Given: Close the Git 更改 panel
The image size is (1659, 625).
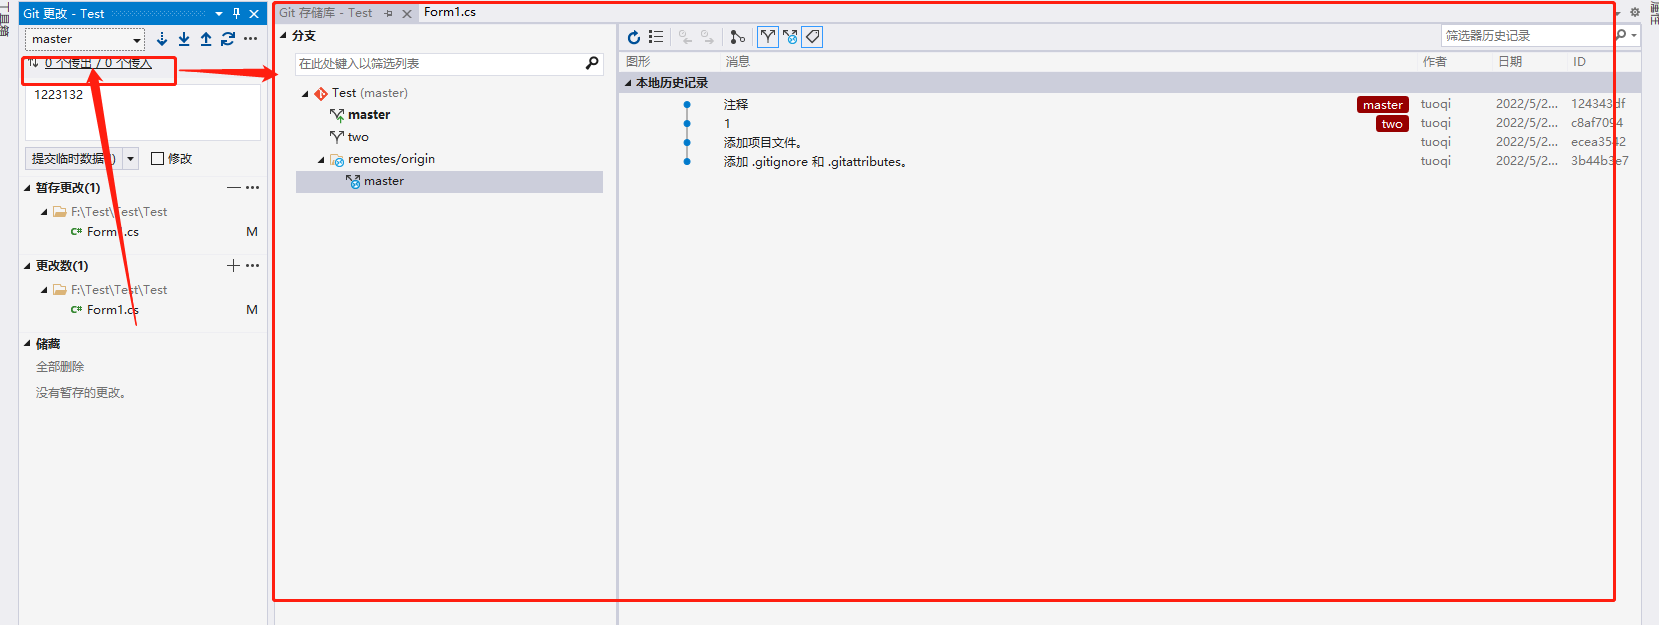Looking at the screenshot, I should click(254, 13).
